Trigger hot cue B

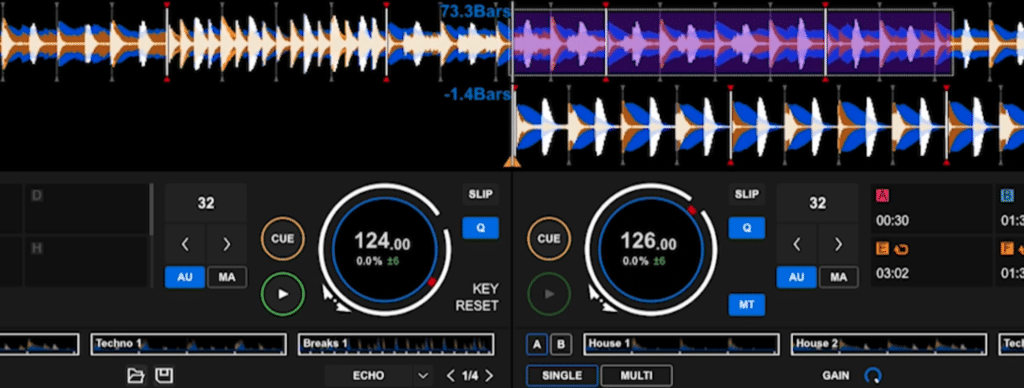1010,208
